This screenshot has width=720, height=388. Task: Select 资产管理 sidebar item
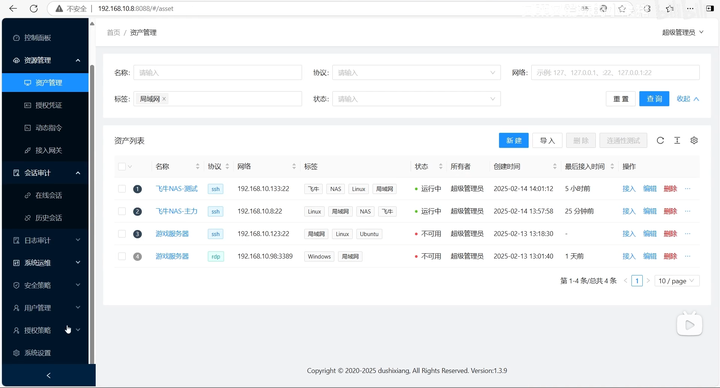click(45, 83)
